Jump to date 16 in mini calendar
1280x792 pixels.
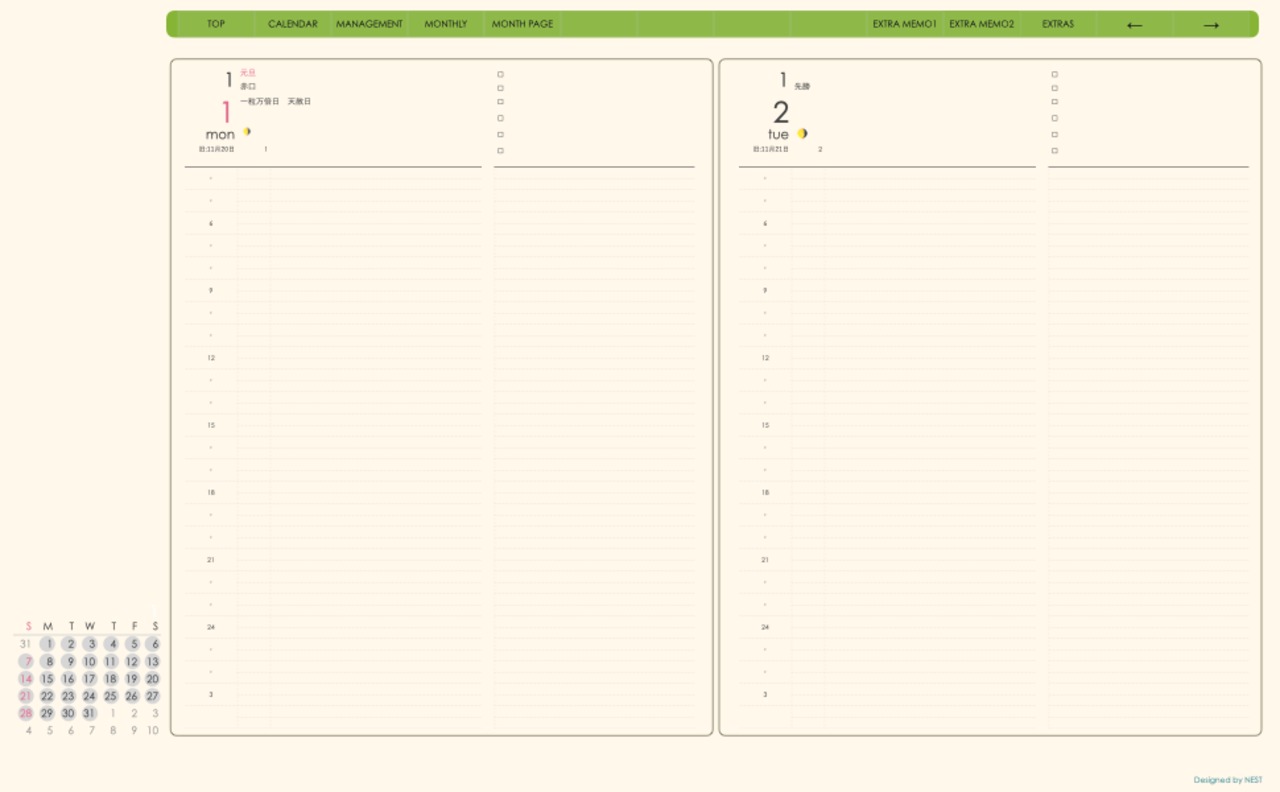[x=68, y=679]
